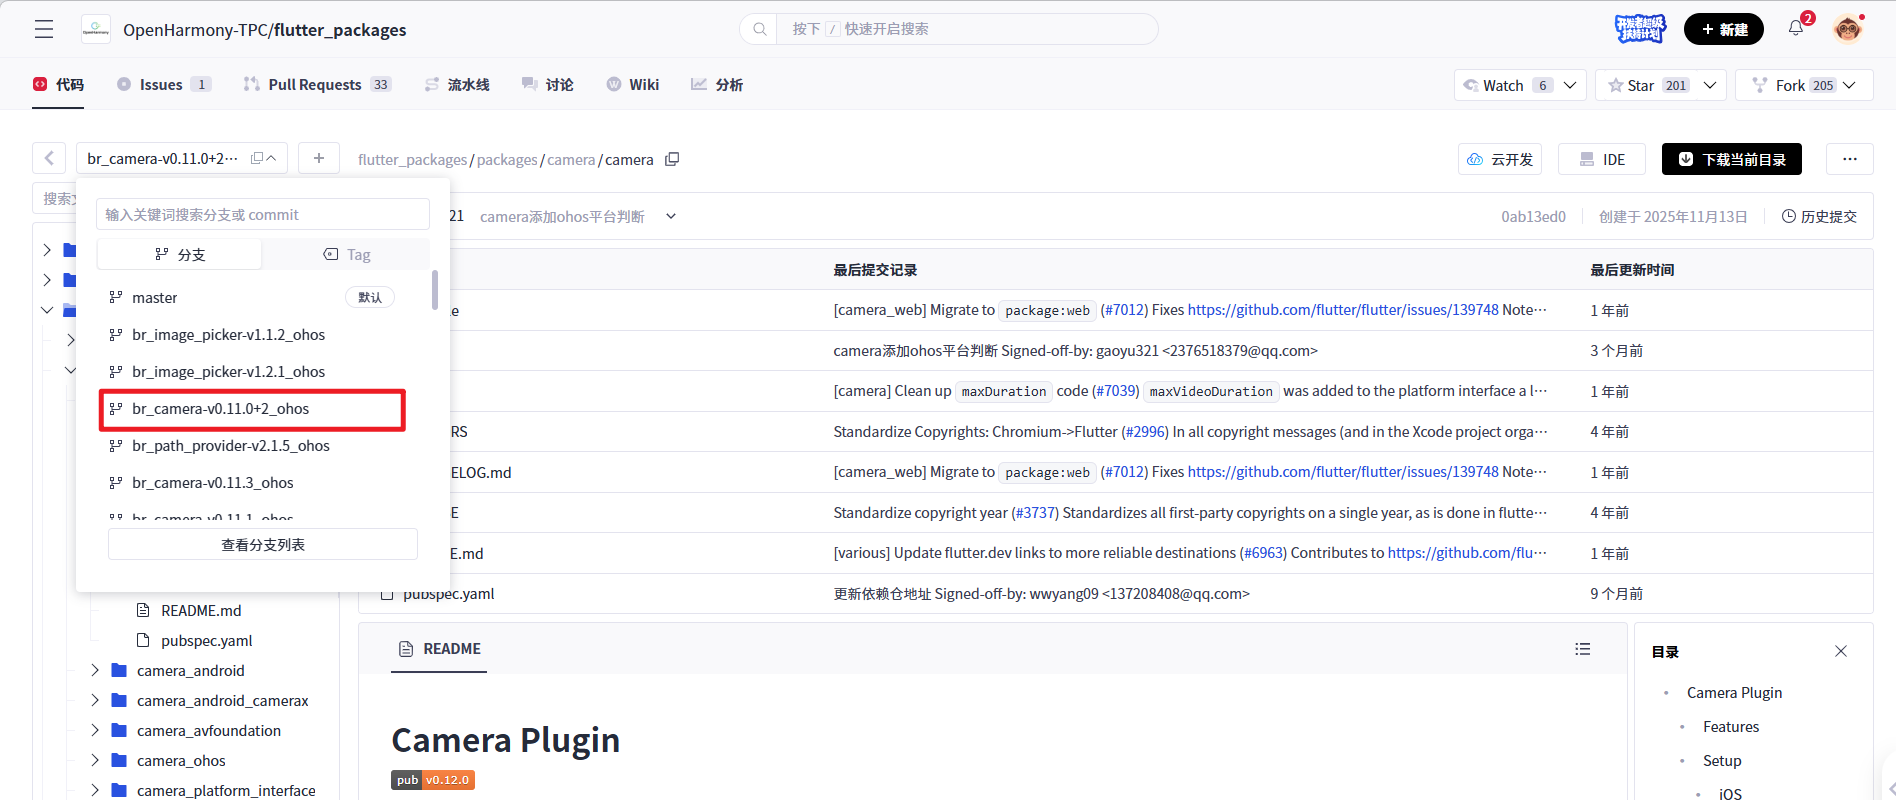Expand the camera_android folder

(x=95, y=670)
